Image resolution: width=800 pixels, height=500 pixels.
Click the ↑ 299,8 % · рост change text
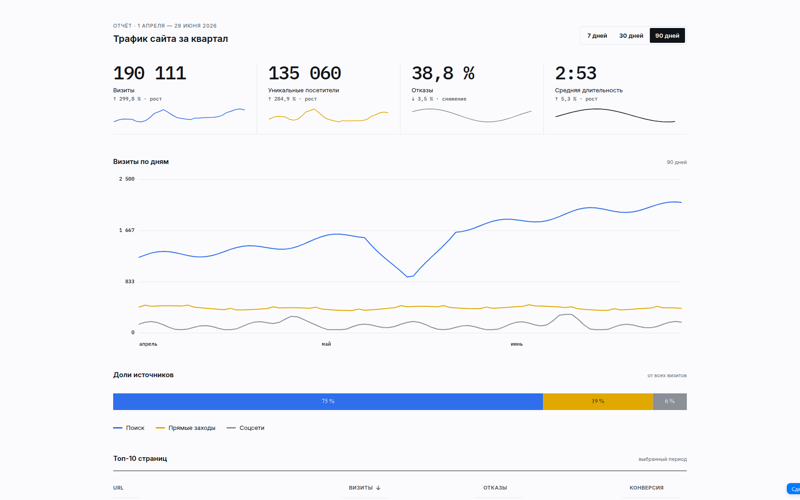pyautogui.click(x=137, y=99)
